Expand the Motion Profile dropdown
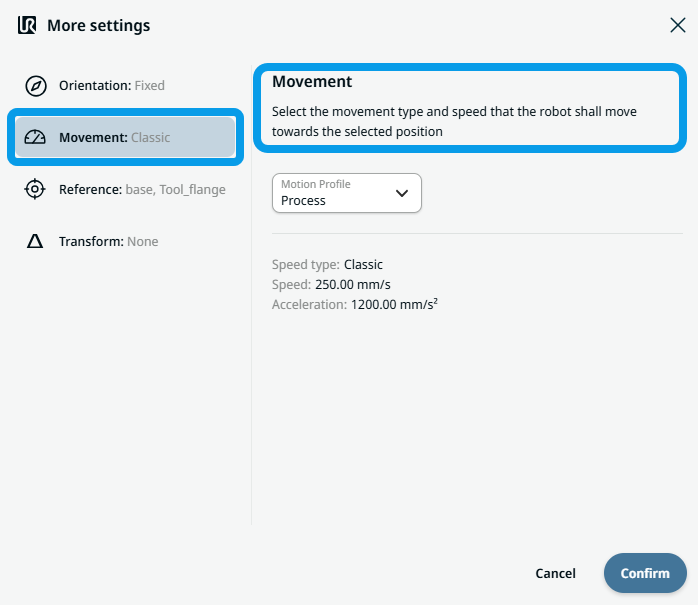 click(x=346, y=193)
